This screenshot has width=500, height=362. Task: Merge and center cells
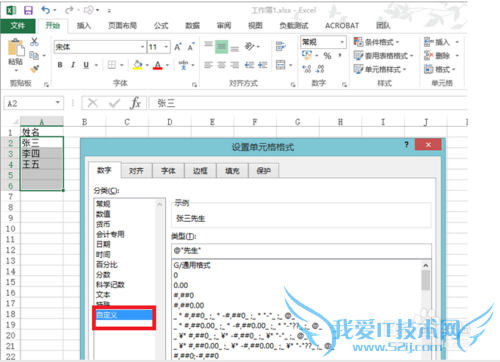click(281, 65)
